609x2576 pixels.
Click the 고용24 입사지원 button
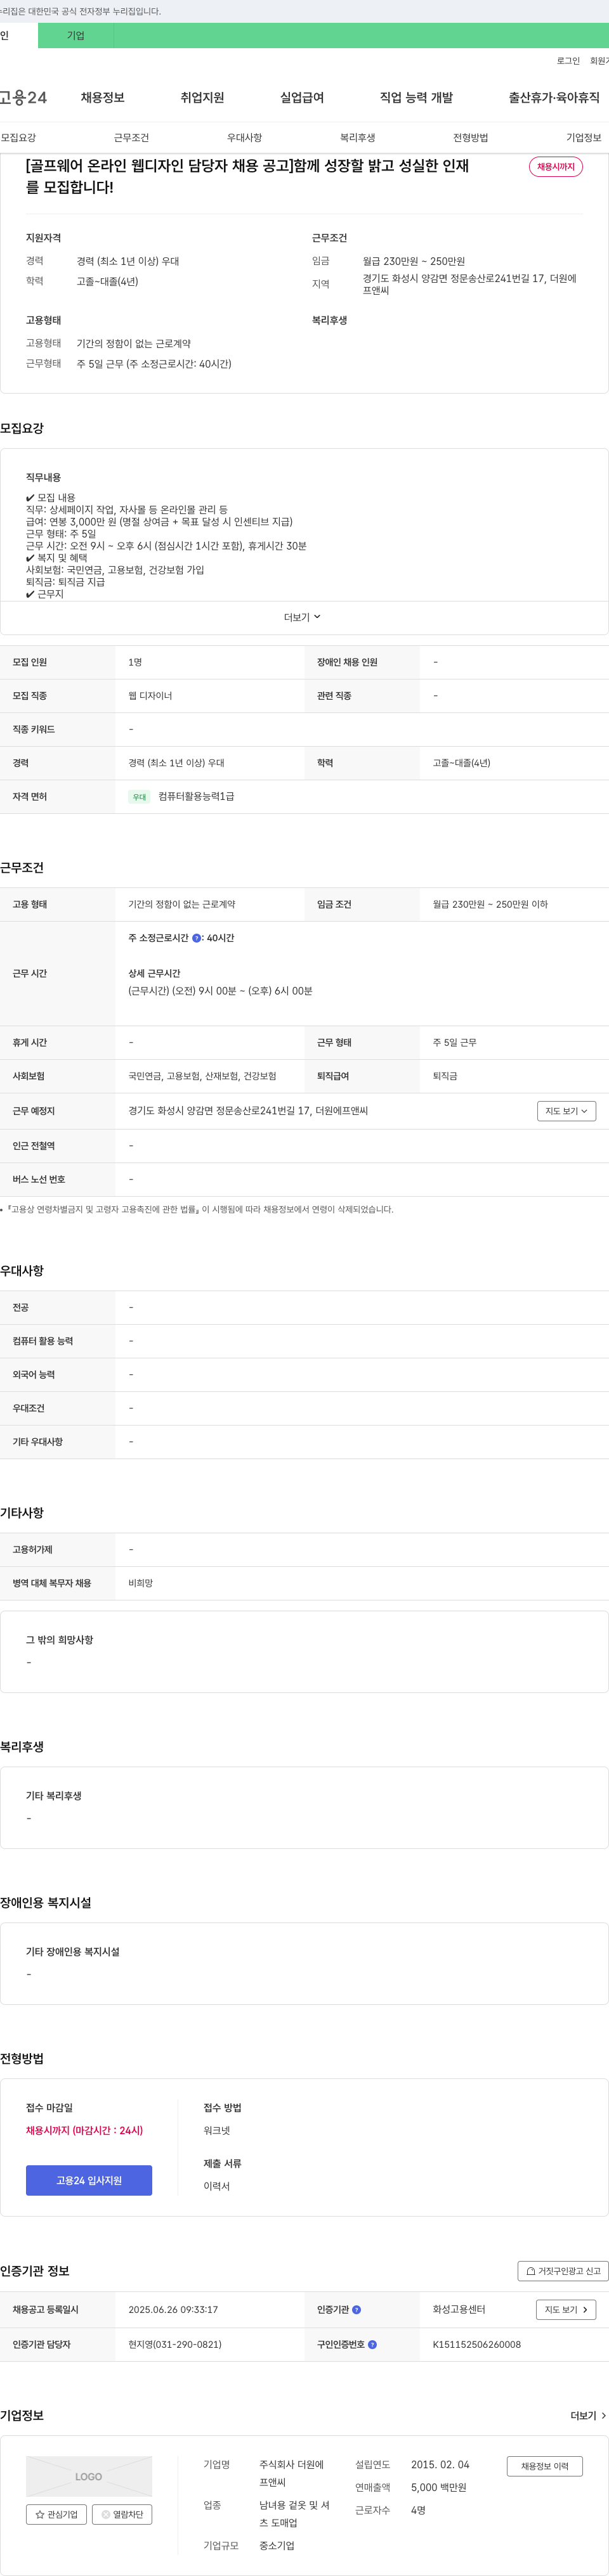point(89,2180)
